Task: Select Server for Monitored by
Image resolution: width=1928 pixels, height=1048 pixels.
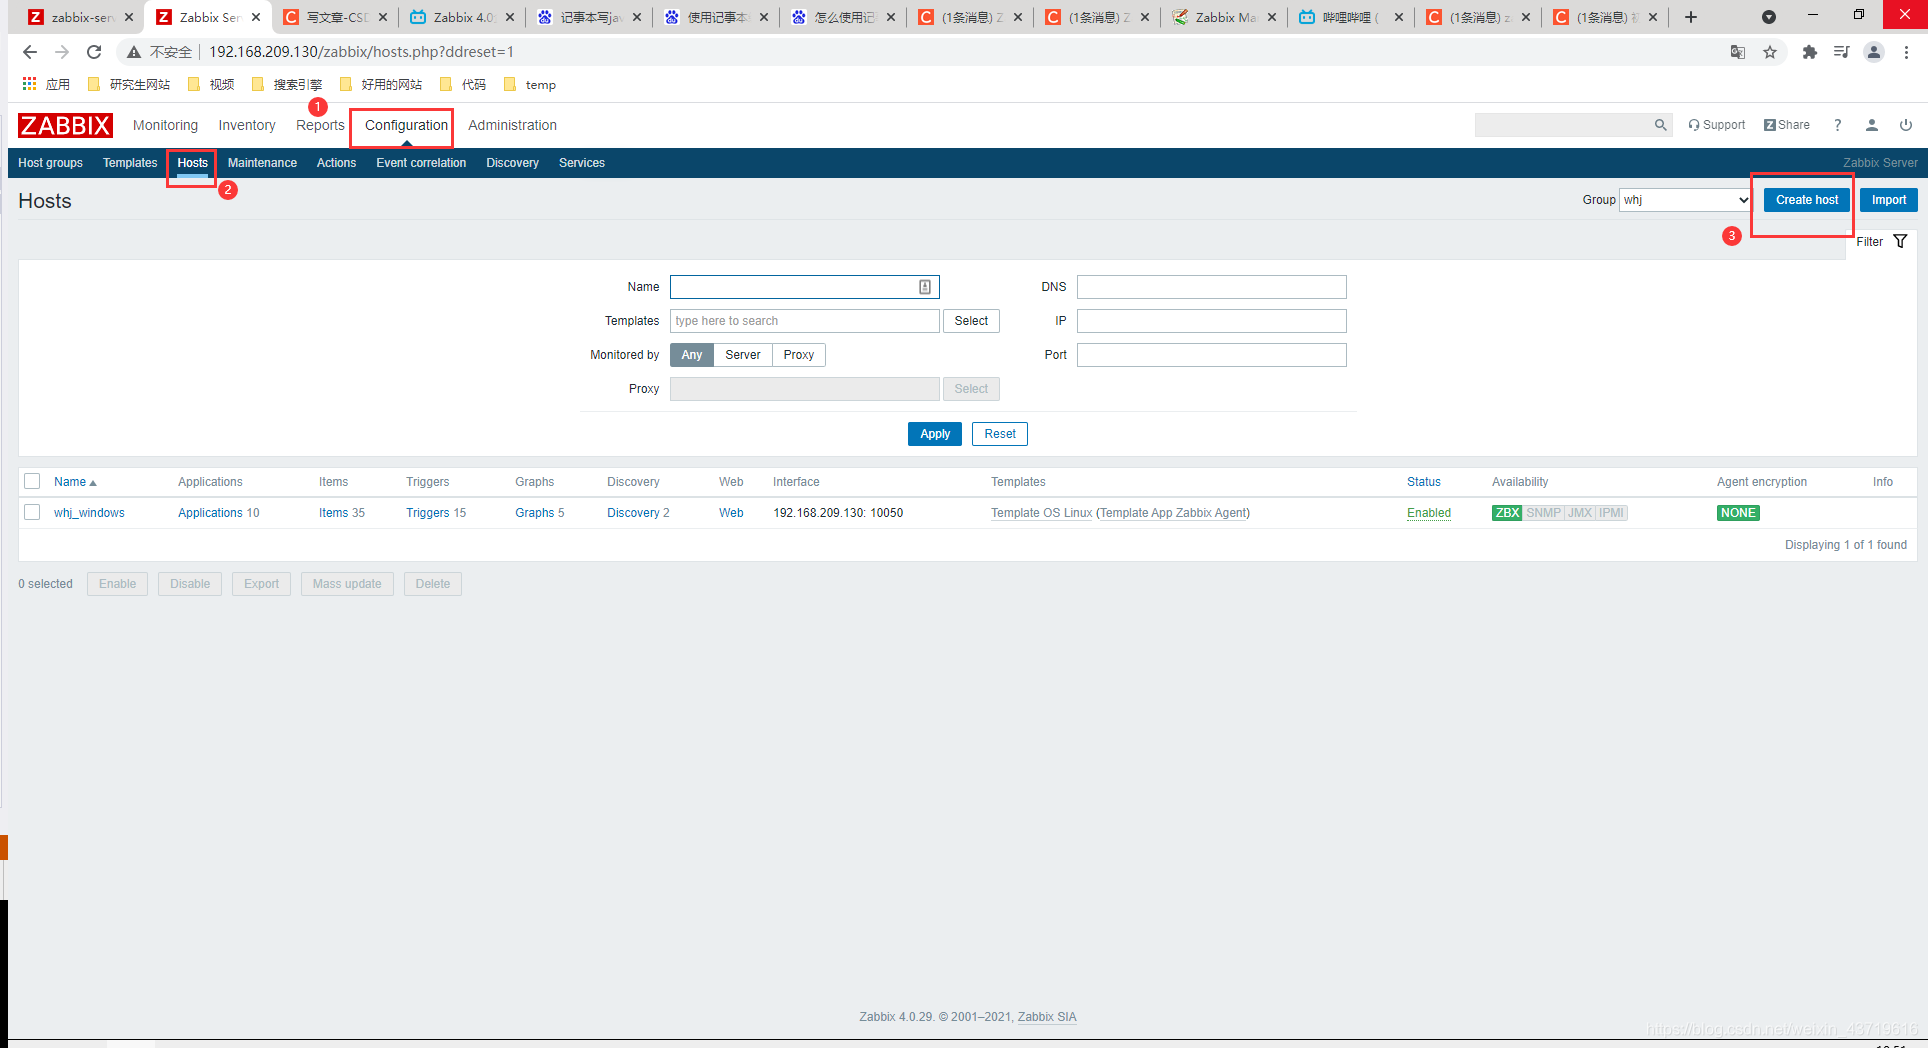Action: [x=743, y=355]
